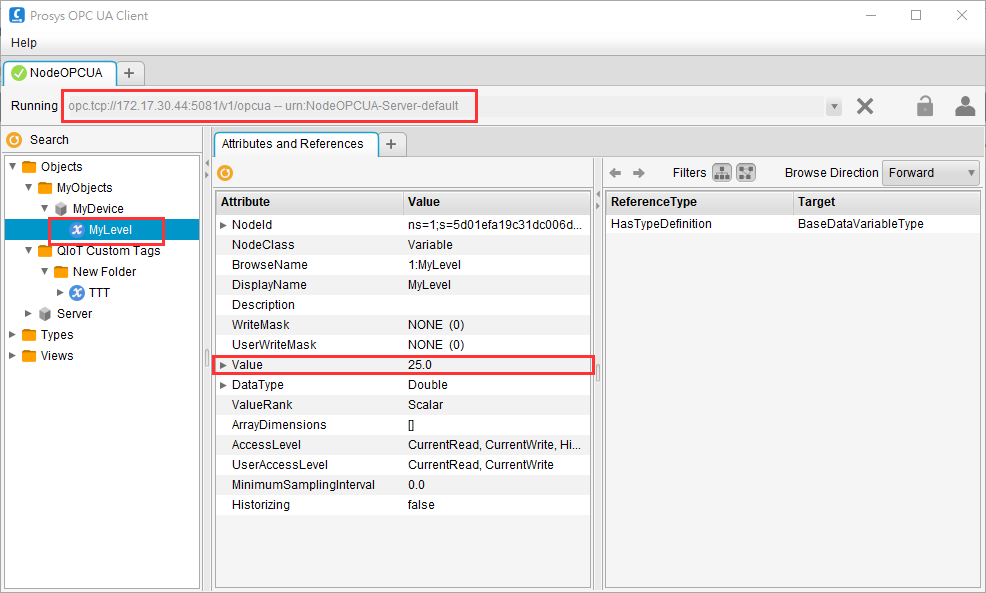Collapse the New Folder tree node
The width and height of the screenshot is (986, 593).
pos(44,271)
